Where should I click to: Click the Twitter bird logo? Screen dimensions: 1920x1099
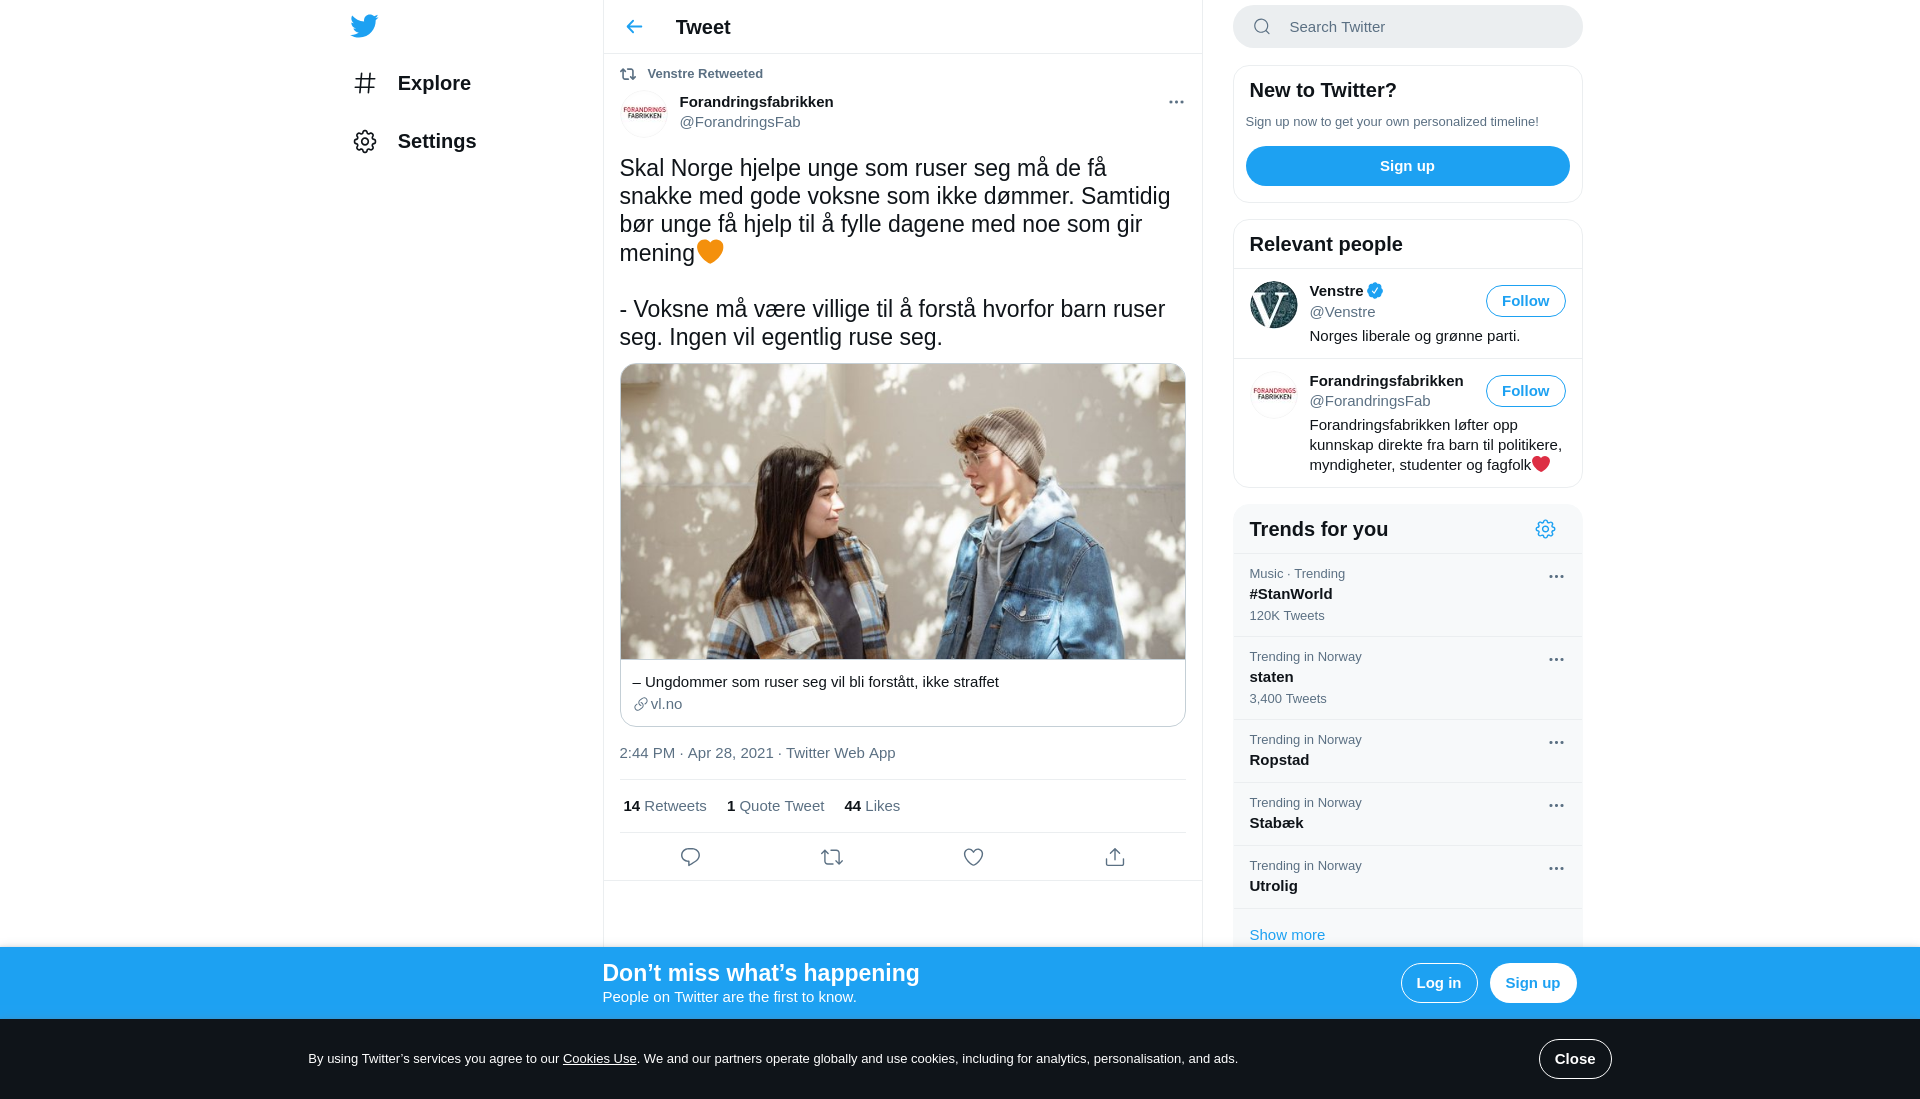point(364,26)
